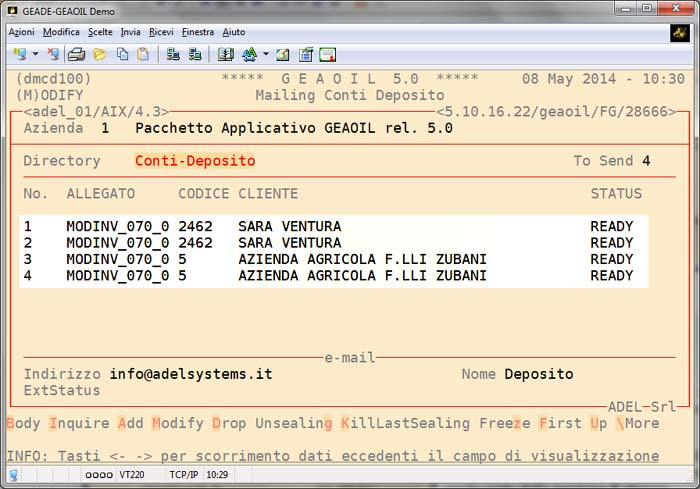This screenshot has height=489, width=700.
Task: Expand the dropdown arrow beside the recycle-style icon
Action: [x=266, y=54]
